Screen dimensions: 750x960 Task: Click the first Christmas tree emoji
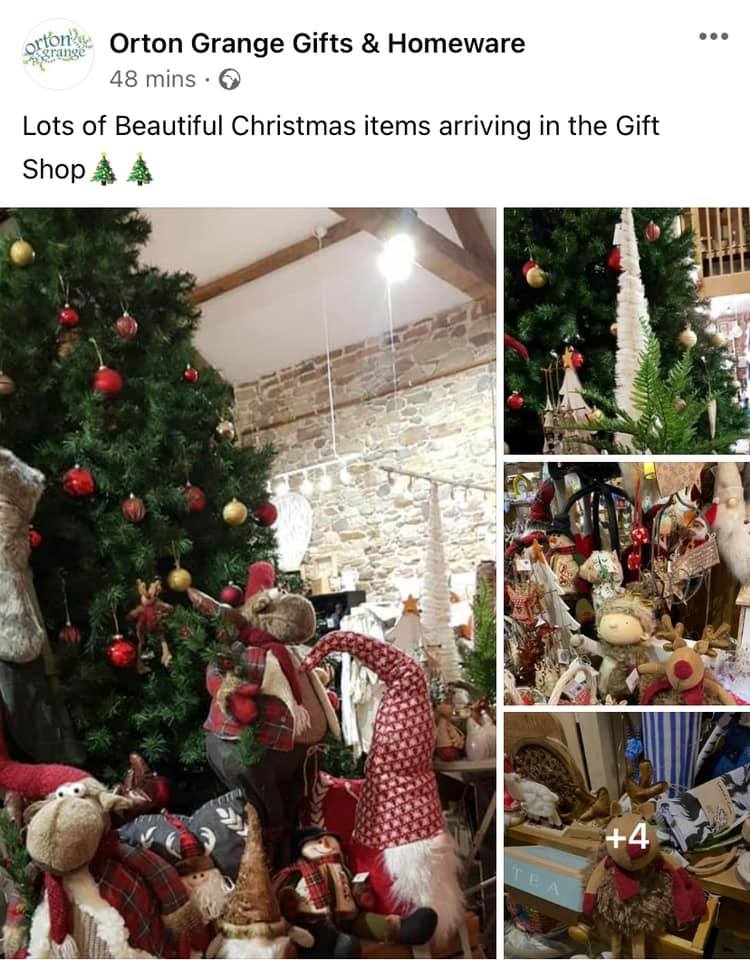103,169
